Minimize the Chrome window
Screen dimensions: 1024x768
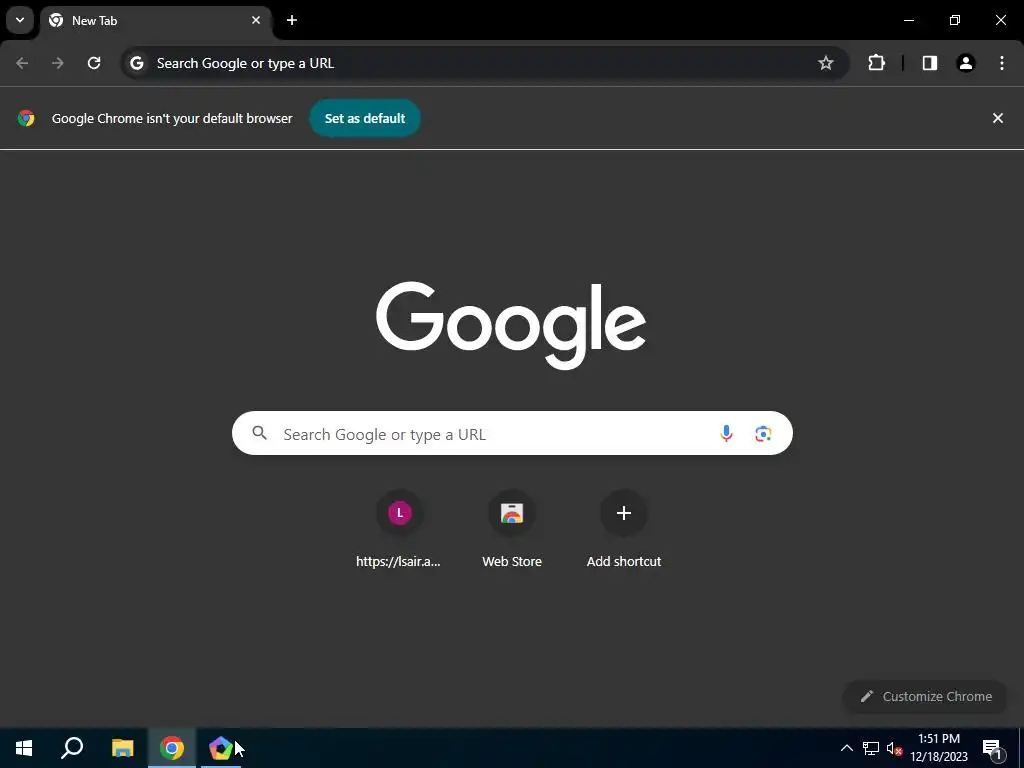pos(908,20)
